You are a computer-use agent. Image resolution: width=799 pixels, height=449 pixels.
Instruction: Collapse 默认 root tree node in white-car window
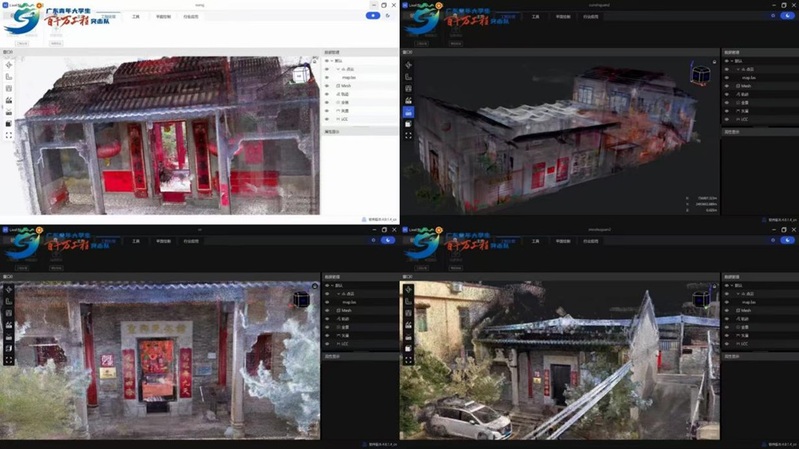point(732,285)
